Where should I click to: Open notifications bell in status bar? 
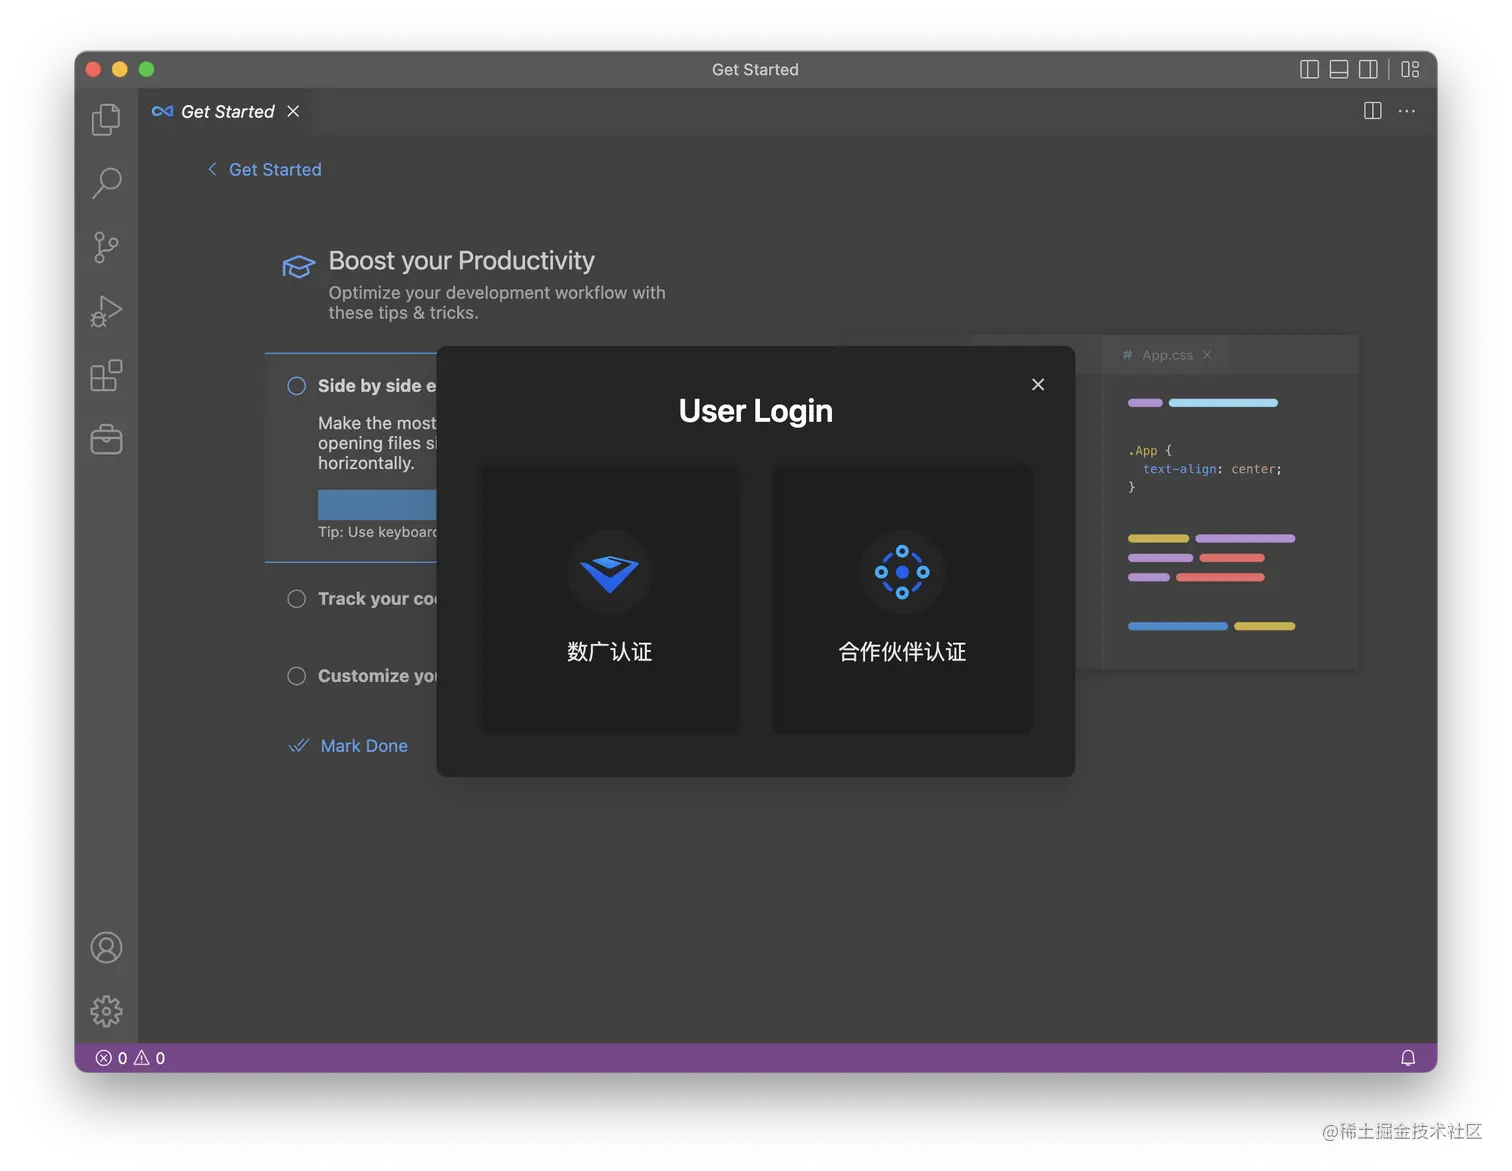1408,1058
